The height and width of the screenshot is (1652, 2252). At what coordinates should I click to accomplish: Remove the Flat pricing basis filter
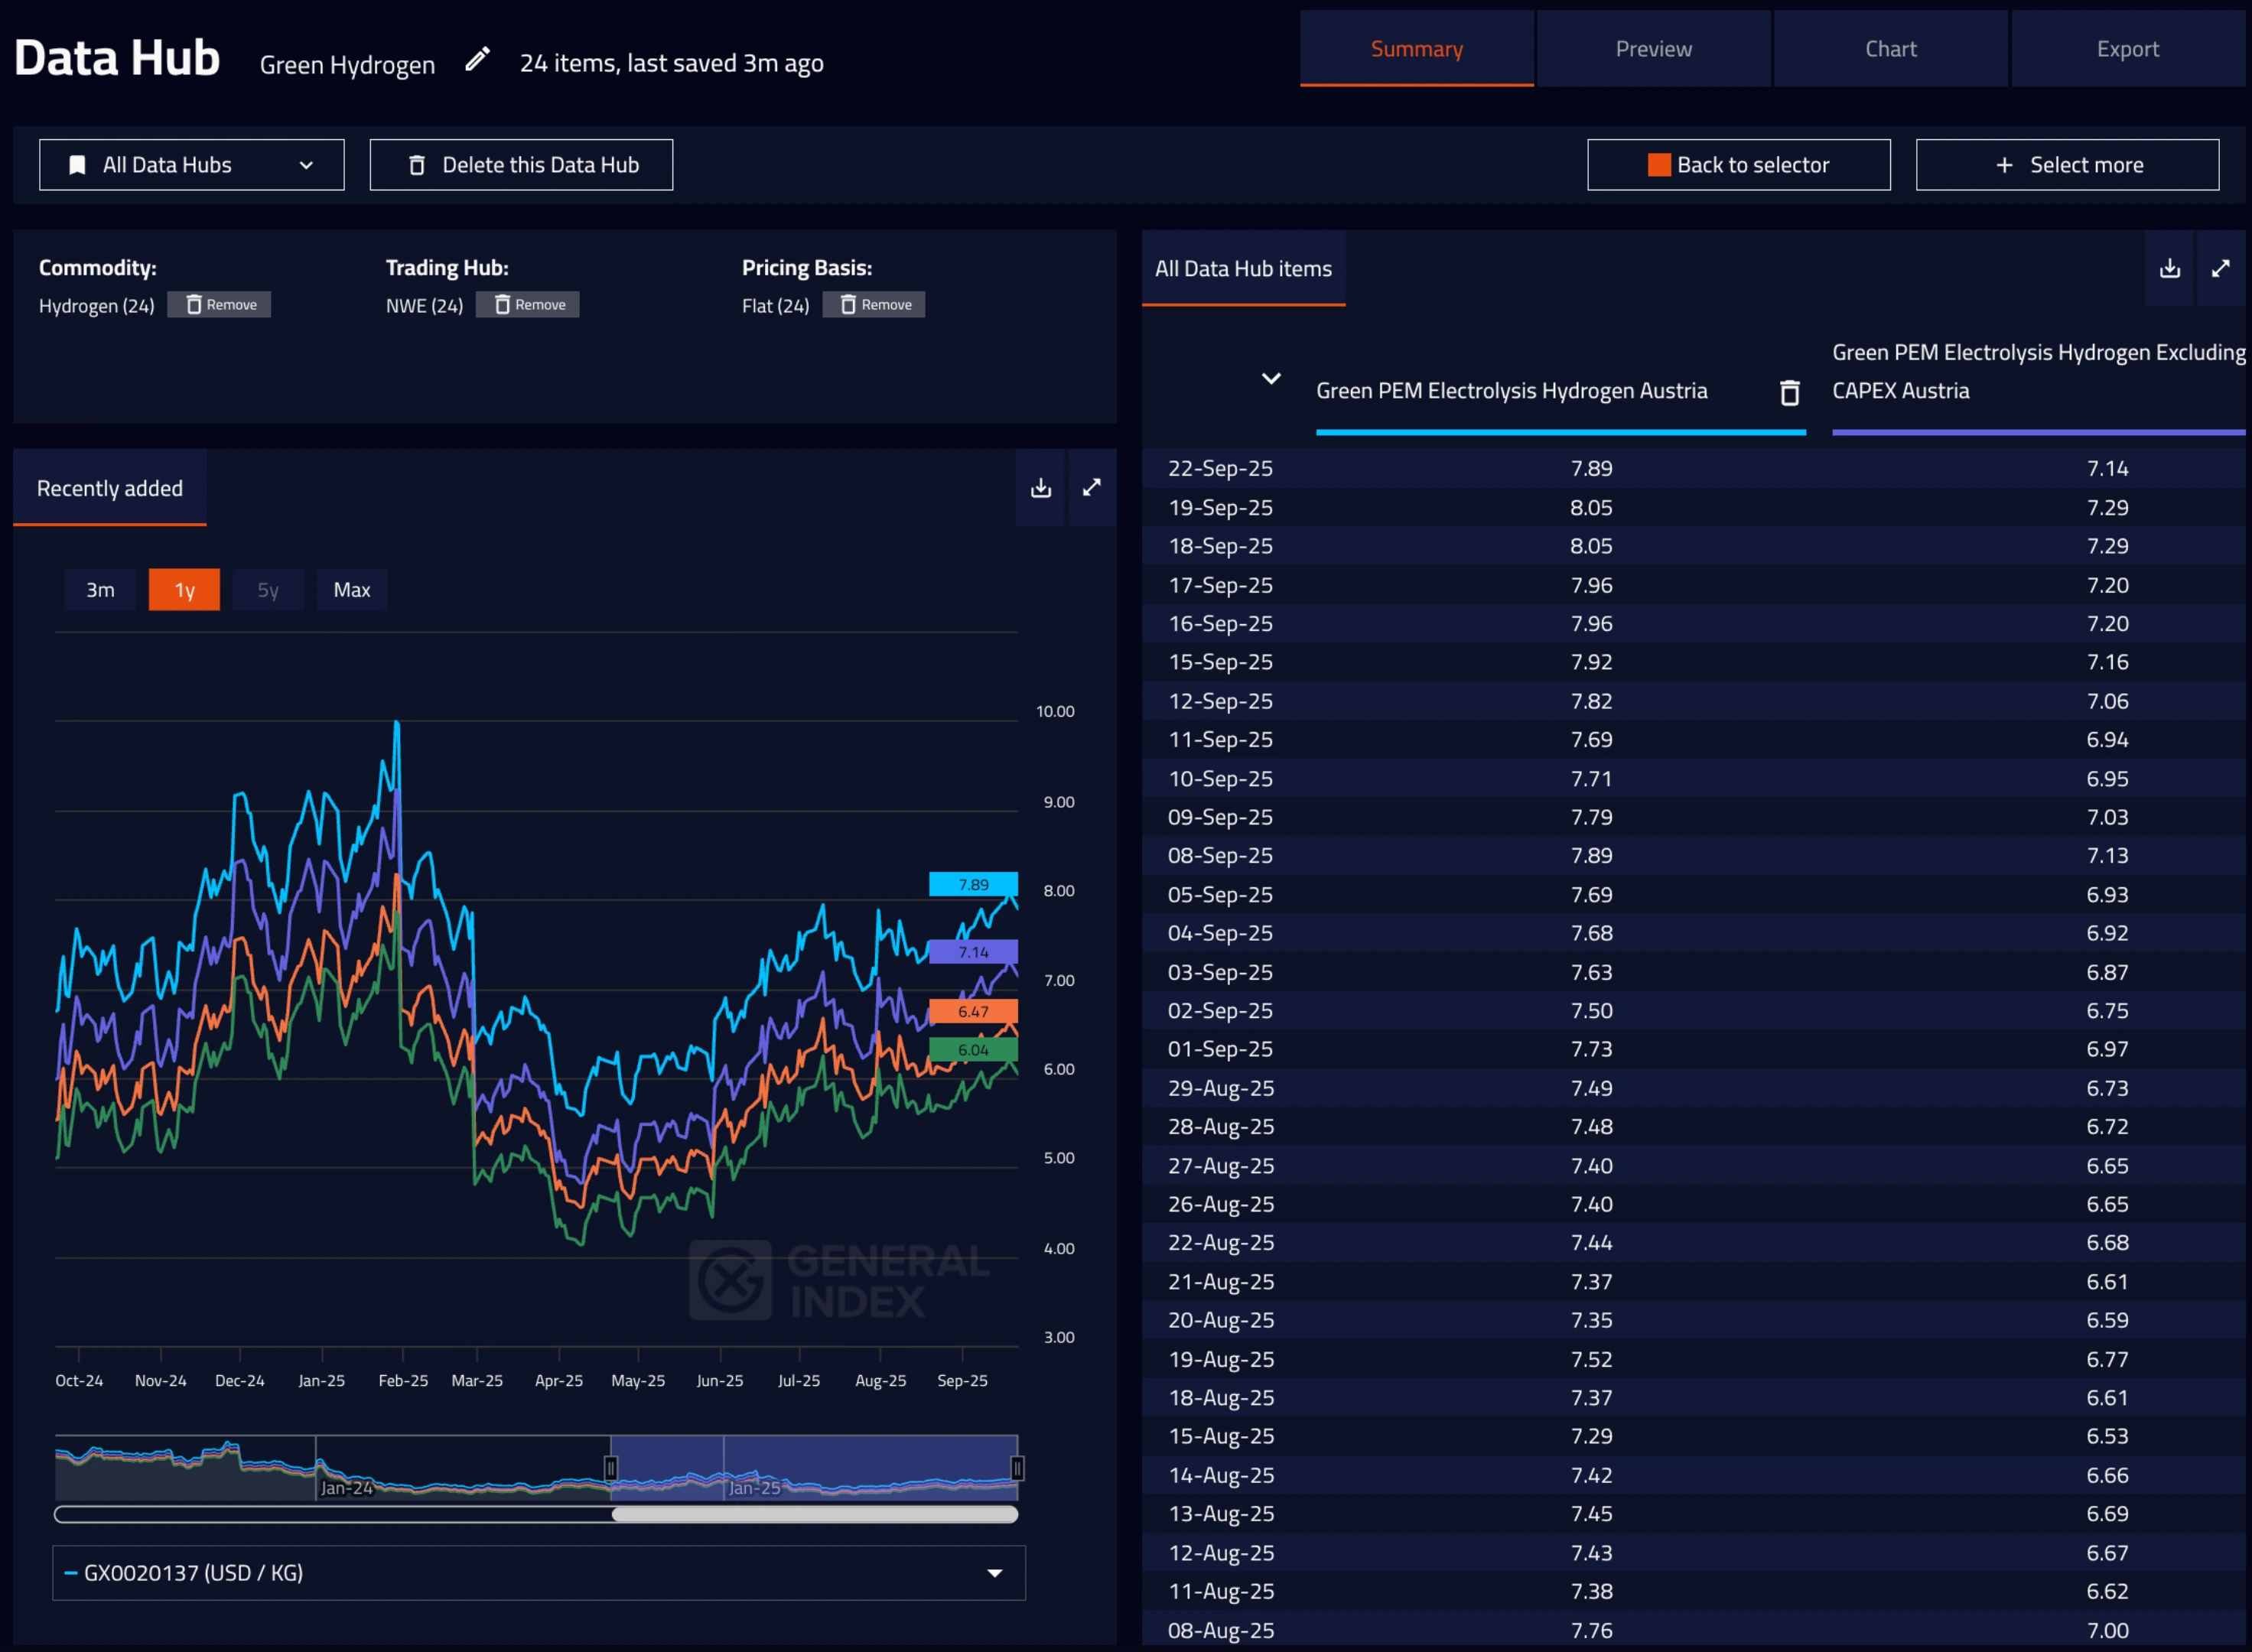874,305
